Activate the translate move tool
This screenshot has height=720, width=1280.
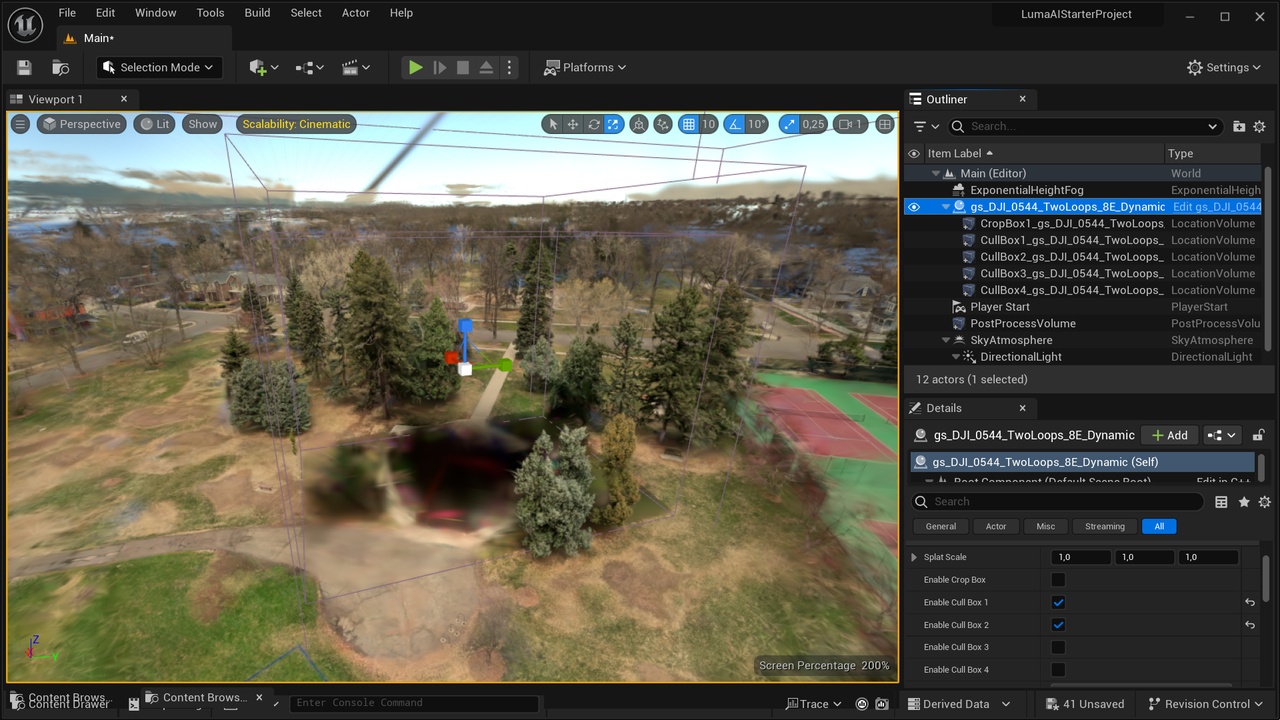click(x=573, y=124)
